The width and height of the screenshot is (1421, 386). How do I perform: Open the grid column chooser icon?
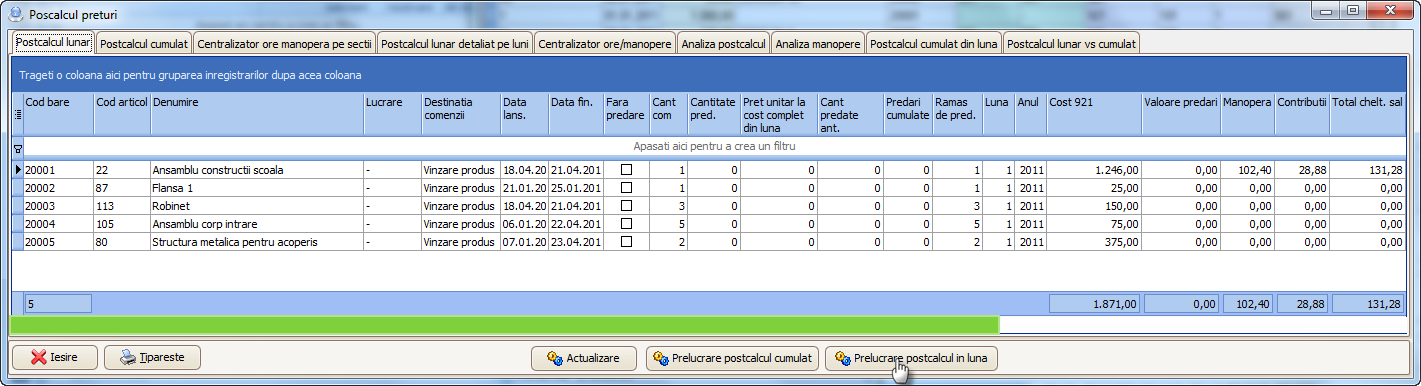click(x=17, y=114)
